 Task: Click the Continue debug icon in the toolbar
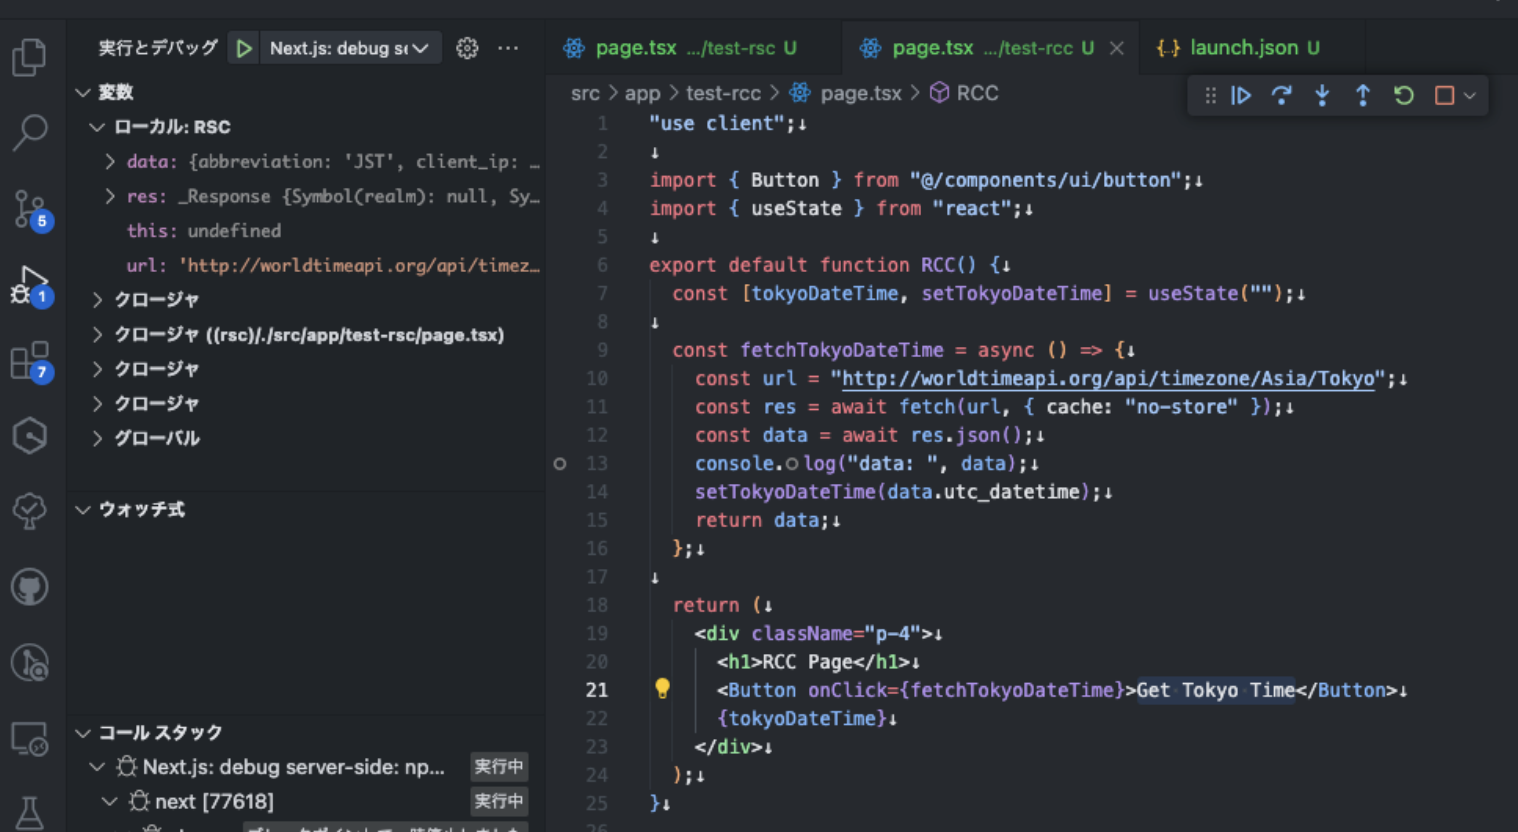1241,95
